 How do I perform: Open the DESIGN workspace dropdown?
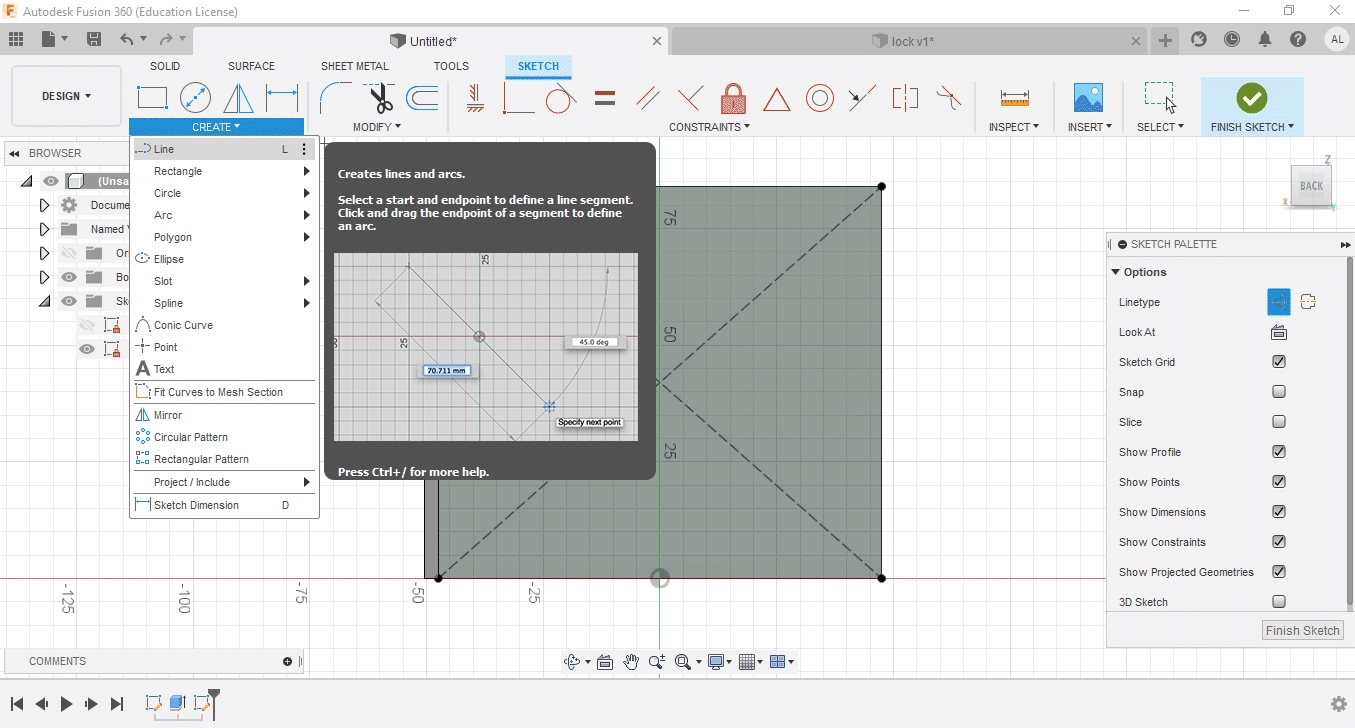(66, 96)
